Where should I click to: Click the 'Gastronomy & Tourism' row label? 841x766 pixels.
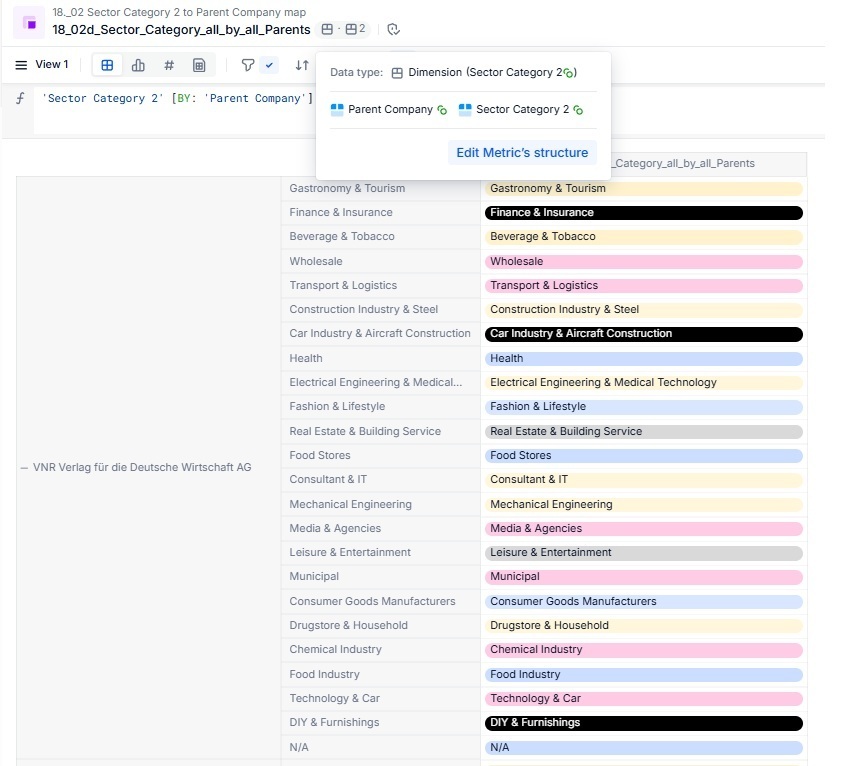click(347, 188)
